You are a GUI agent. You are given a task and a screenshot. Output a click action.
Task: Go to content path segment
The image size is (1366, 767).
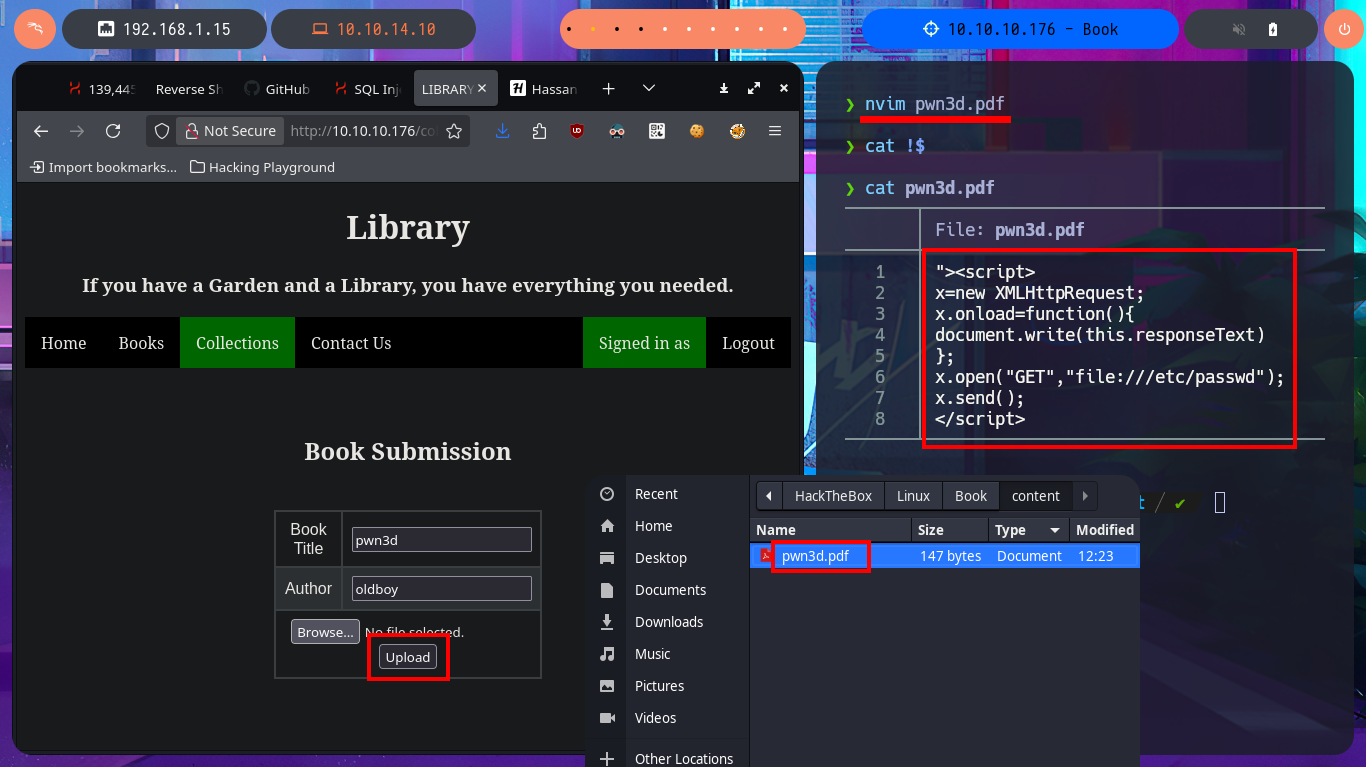(1036, 496)
